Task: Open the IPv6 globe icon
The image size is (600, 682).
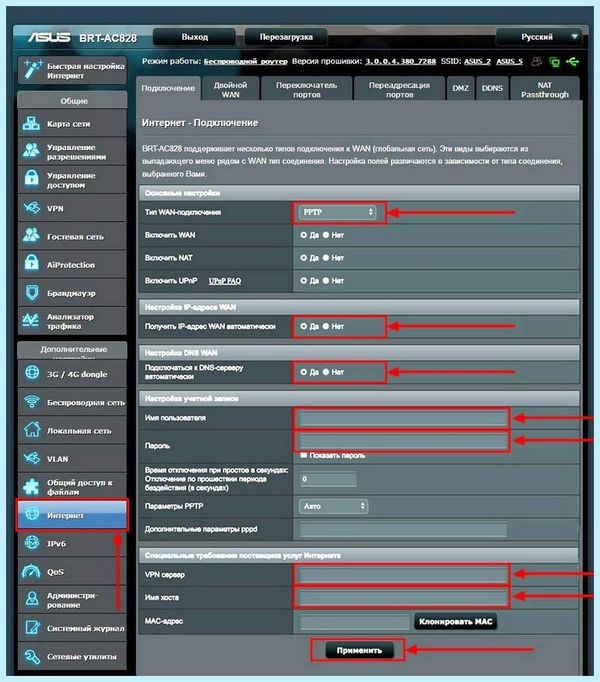Action: click(32, 543)
